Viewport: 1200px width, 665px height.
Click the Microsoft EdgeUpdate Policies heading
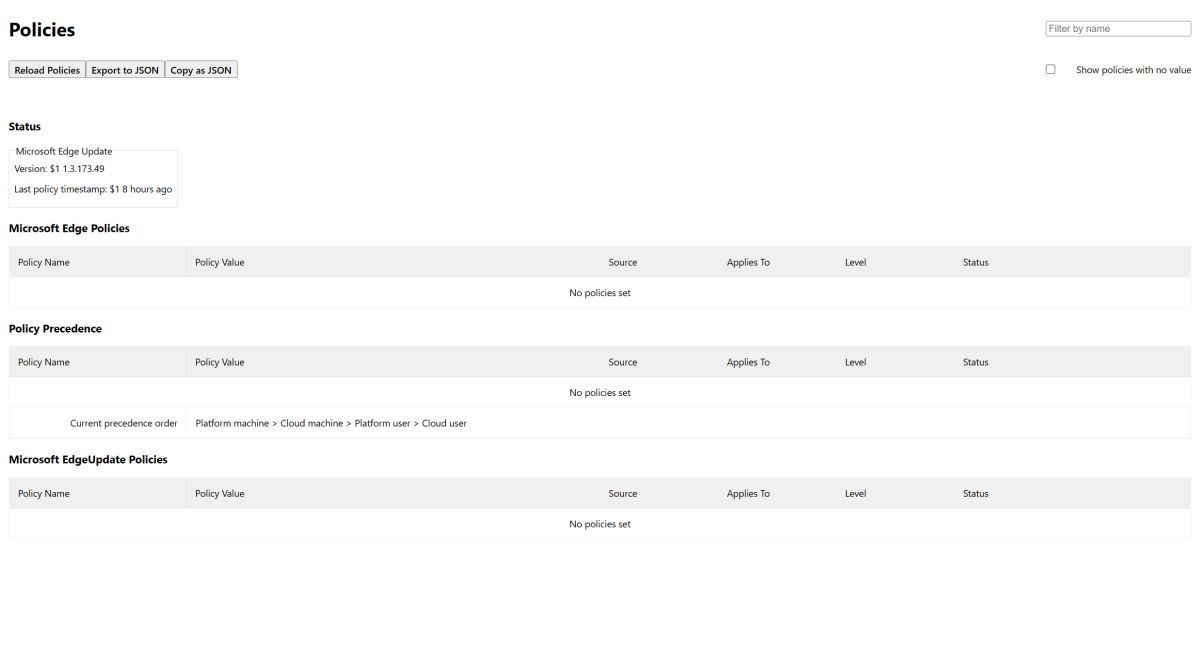click(88, 460)
